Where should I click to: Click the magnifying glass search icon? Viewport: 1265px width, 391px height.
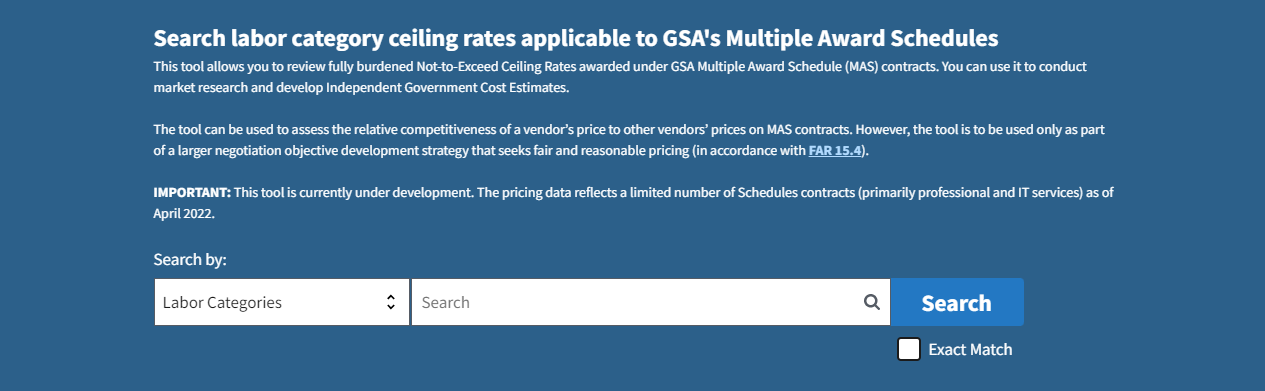point(872,302)
